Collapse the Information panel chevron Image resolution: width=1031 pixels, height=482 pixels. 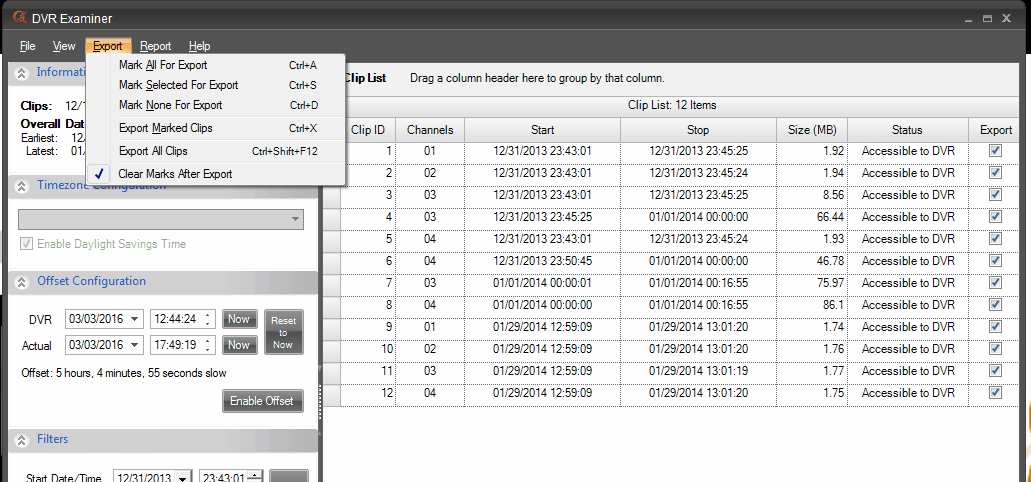22,73
